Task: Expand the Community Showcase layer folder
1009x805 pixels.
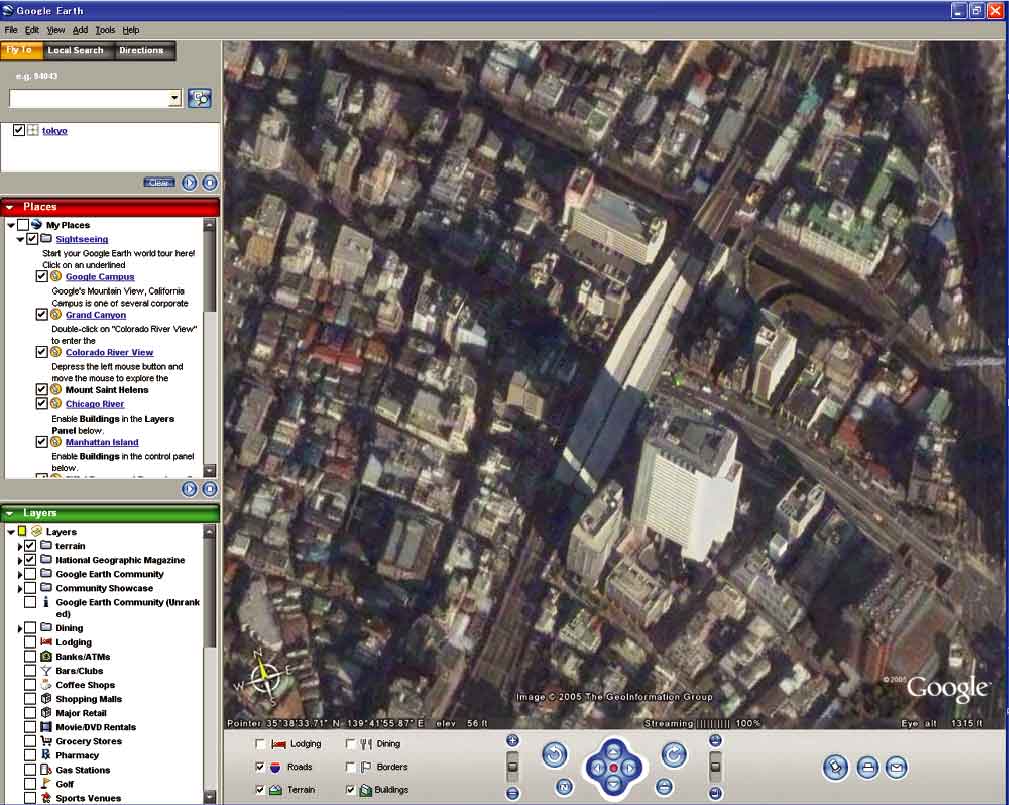Action: (20, 589)
